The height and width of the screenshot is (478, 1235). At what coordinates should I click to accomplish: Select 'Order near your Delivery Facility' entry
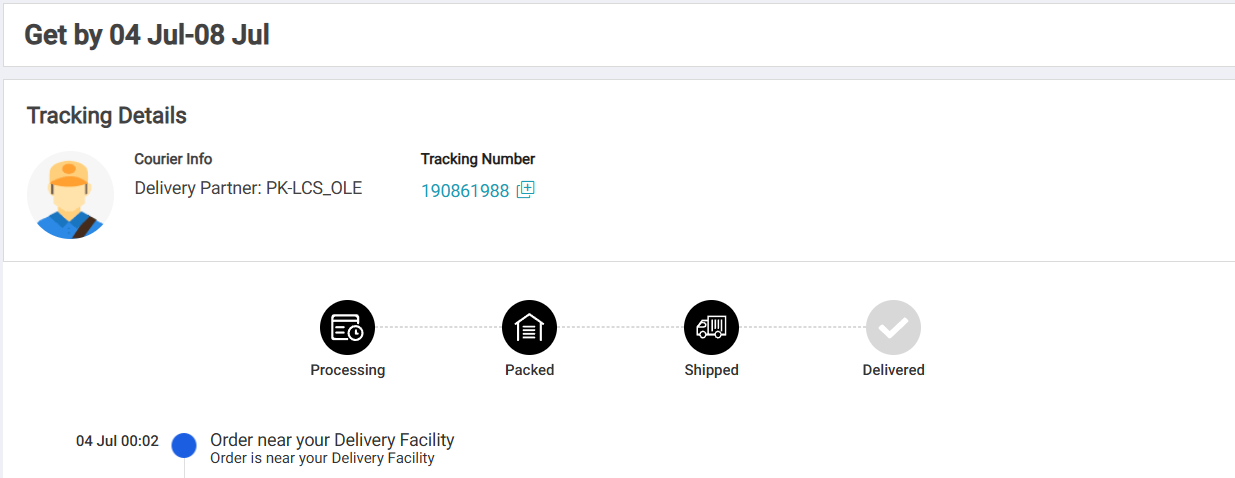click(332, 440)
